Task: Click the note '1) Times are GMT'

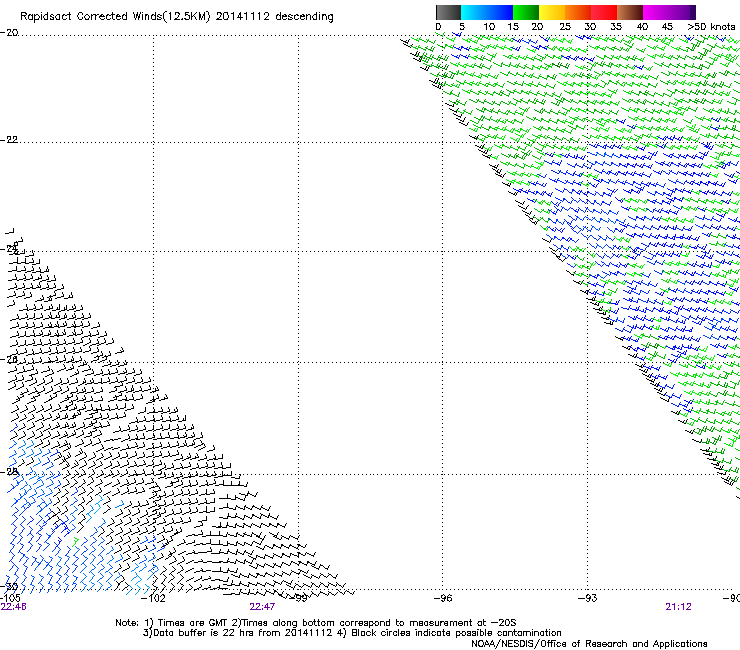Action: 186,623
